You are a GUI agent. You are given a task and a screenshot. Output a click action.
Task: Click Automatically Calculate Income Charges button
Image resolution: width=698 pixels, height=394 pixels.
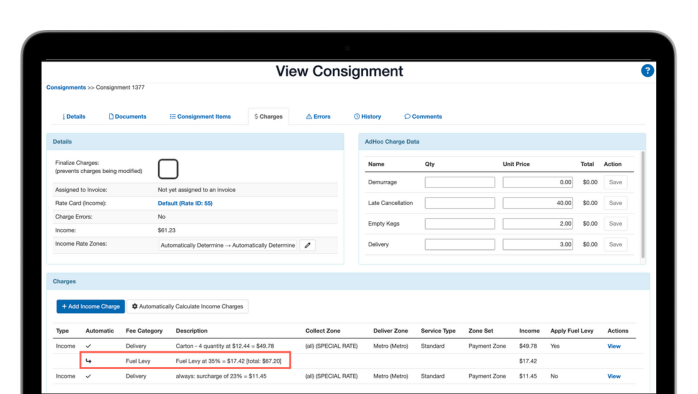[187, 306]
